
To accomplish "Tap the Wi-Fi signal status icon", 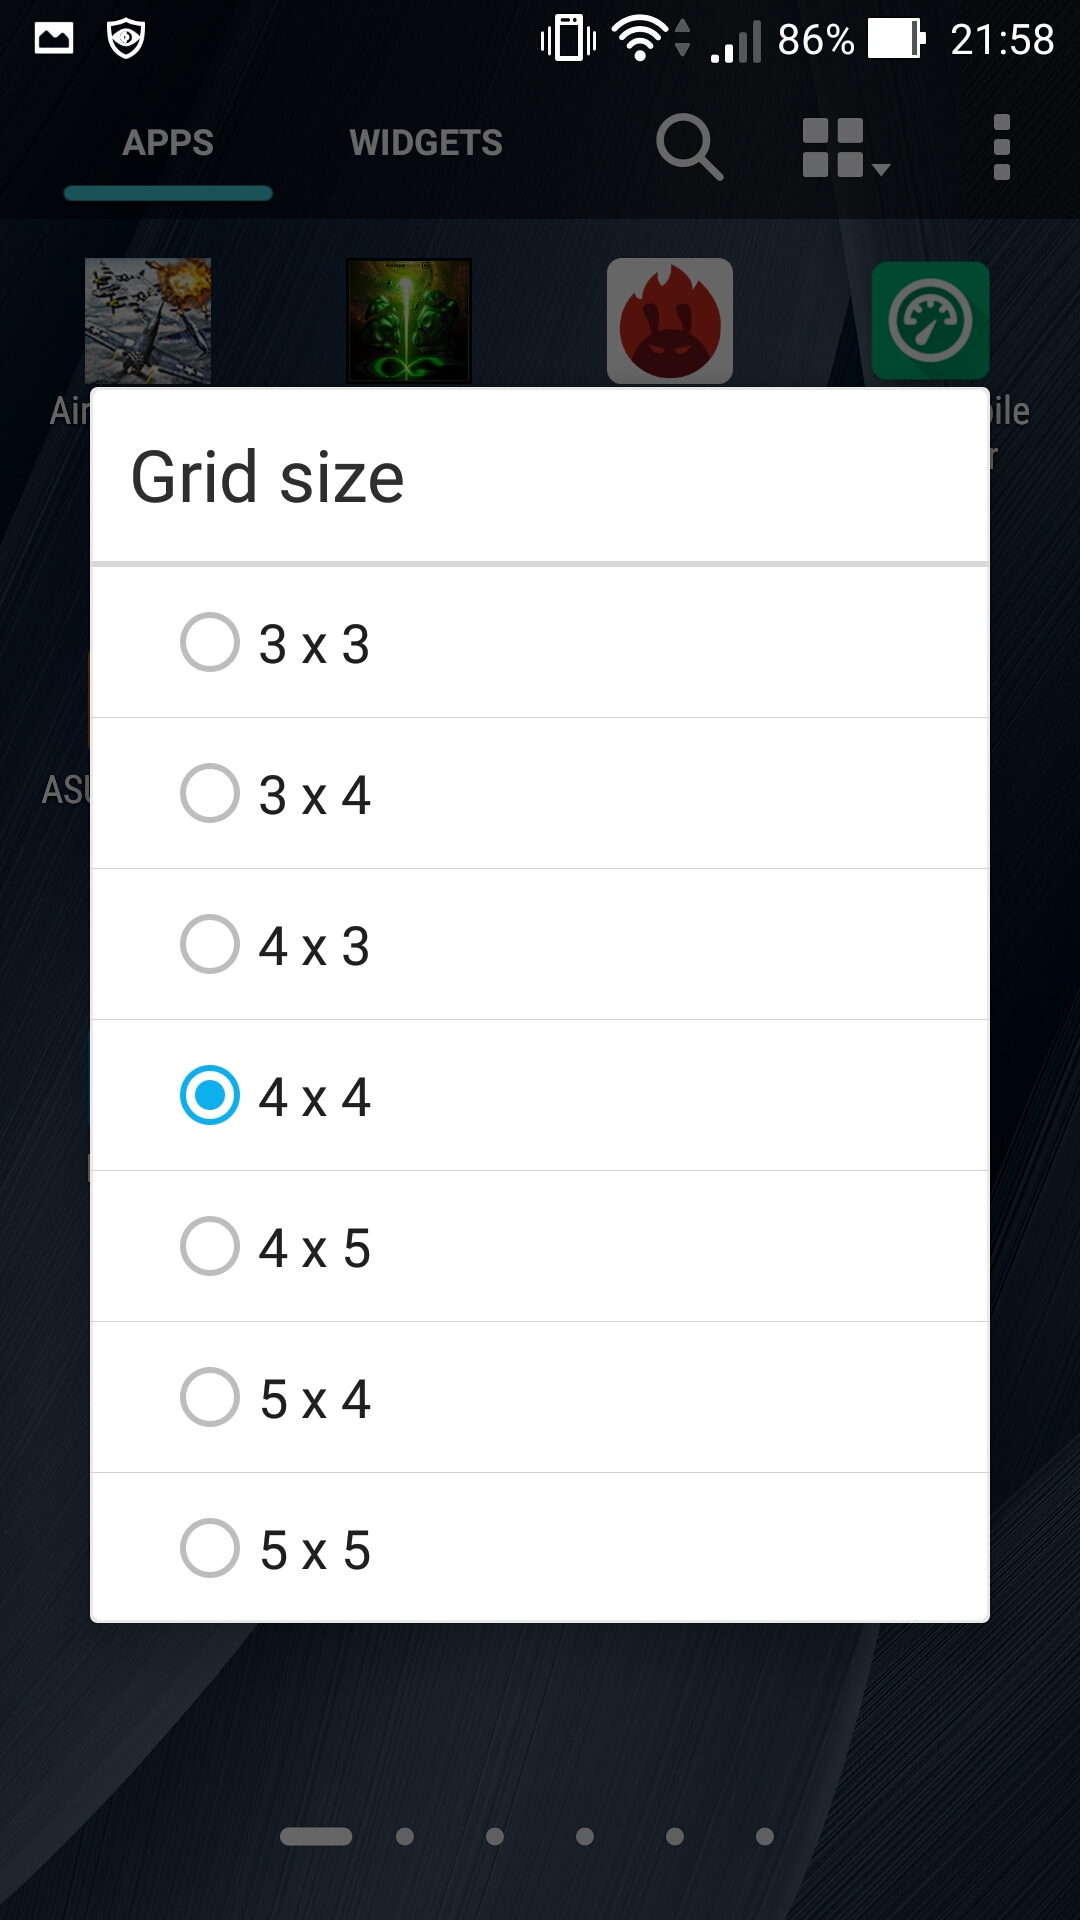I will click(x=640, y=39).
